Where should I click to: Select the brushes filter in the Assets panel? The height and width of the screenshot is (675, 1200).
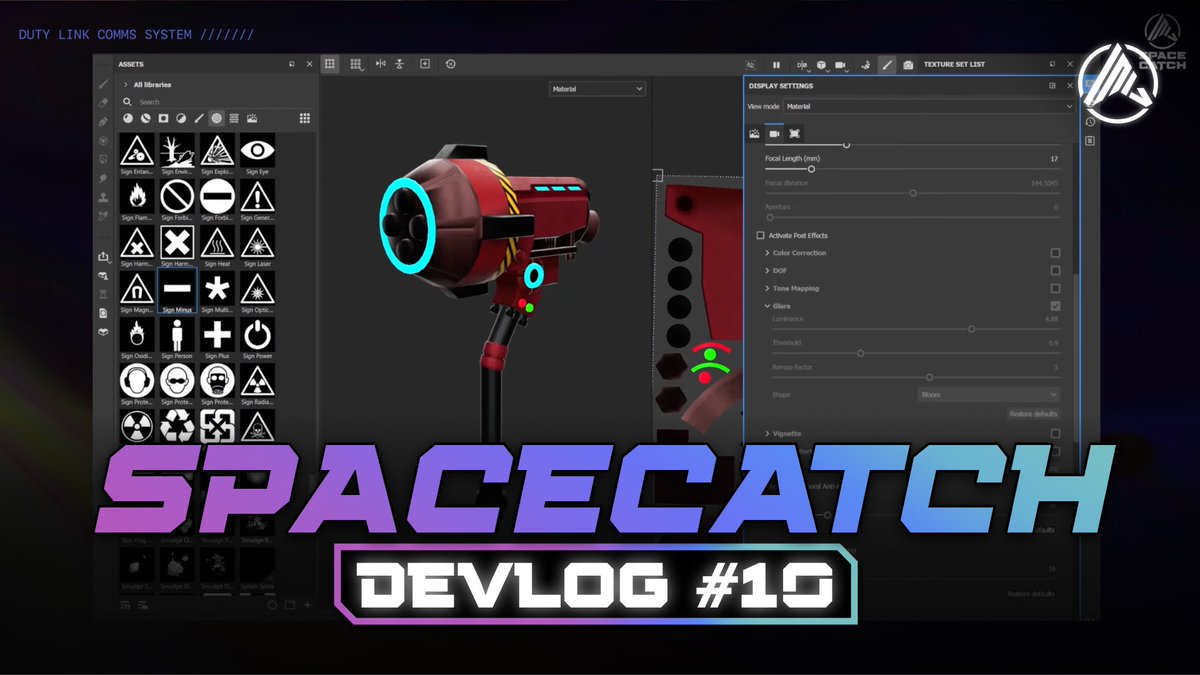(198, 118)
